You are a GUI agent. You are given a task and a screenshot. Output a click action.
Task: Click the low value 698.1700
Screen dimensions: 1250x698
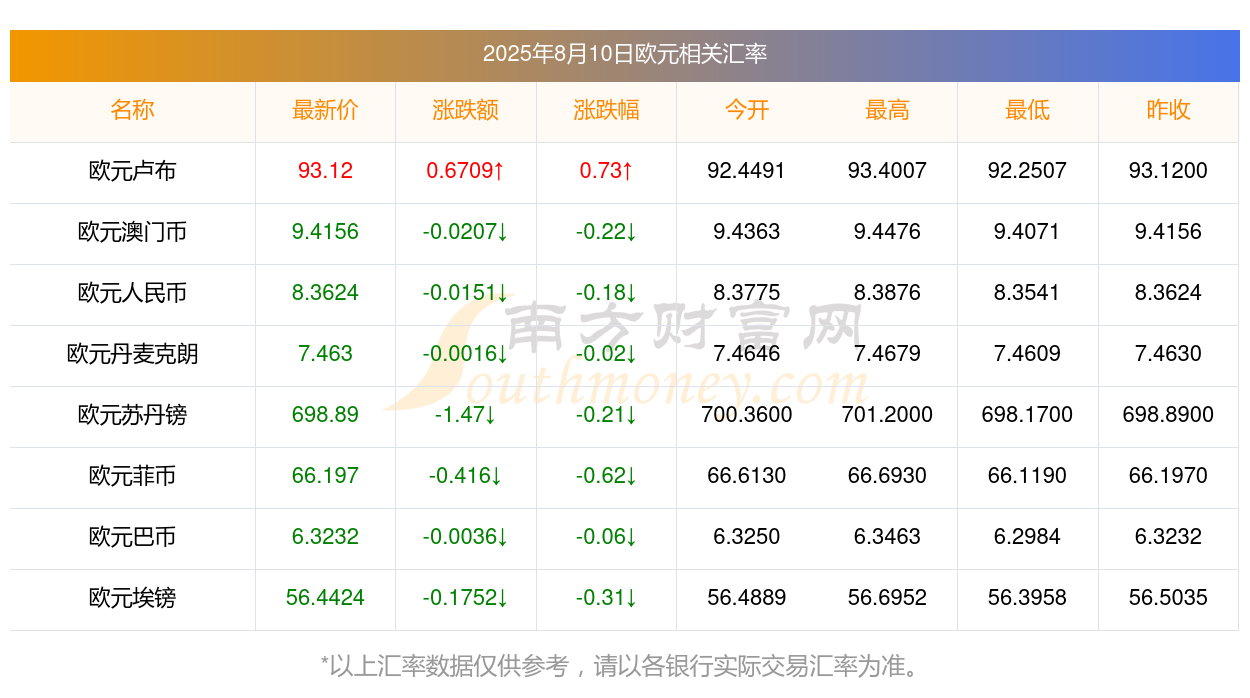click(1028, 415)
